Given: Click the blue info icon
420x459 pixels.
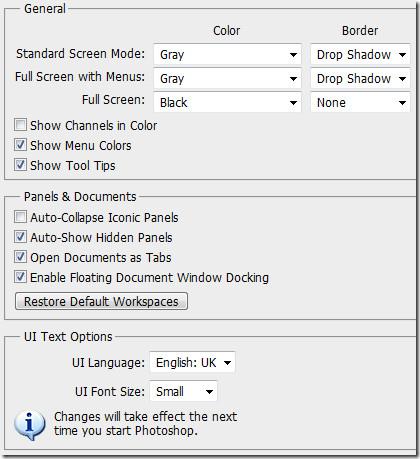Looking at the screenshot, I should 30,425.
